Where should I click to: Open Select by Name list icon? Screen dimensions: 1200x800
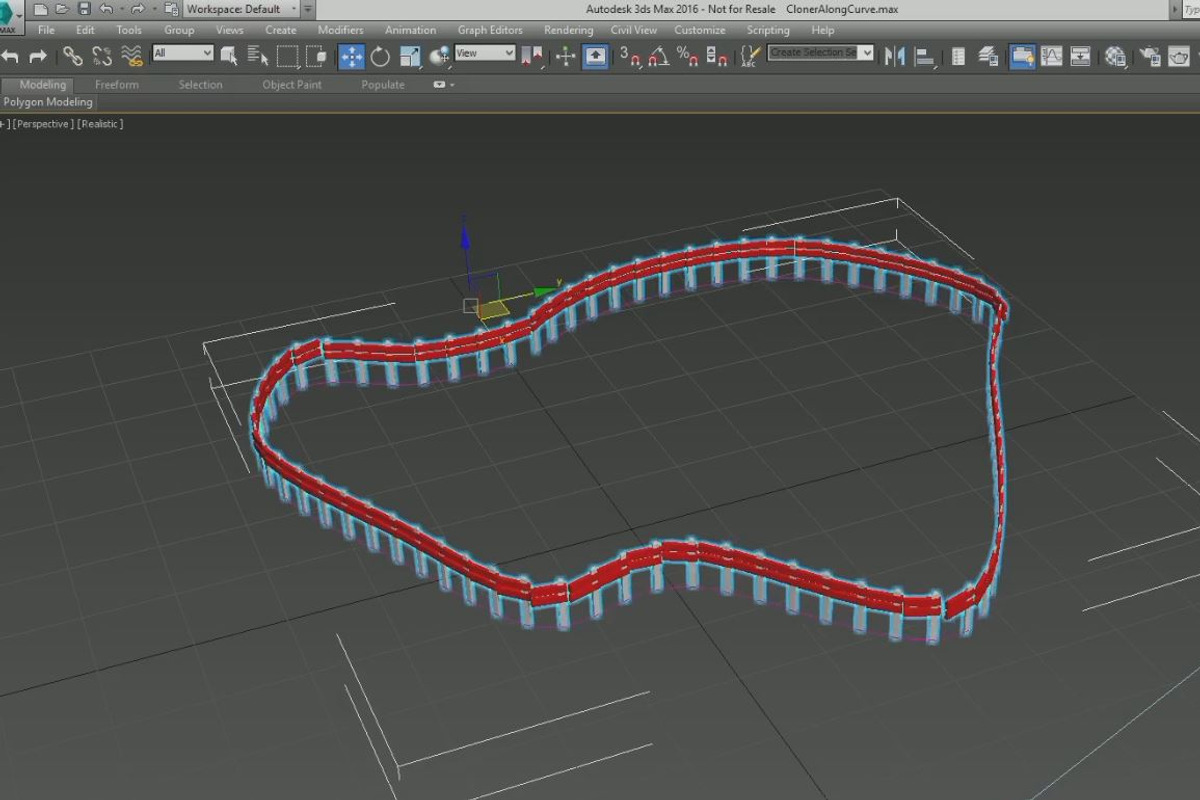coord(258,56)
